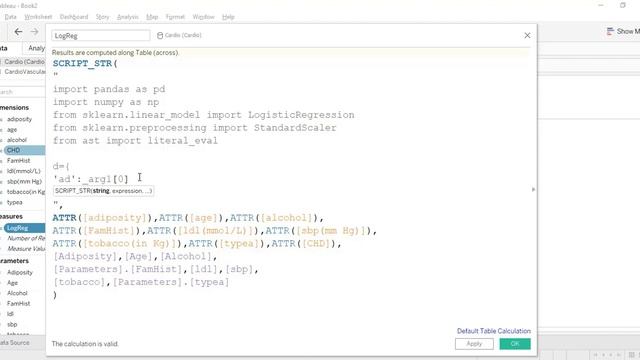This screenshot has height=360, width=640.
Task: Close the LogReg calculation dialog
Action: tap(527, 36)
